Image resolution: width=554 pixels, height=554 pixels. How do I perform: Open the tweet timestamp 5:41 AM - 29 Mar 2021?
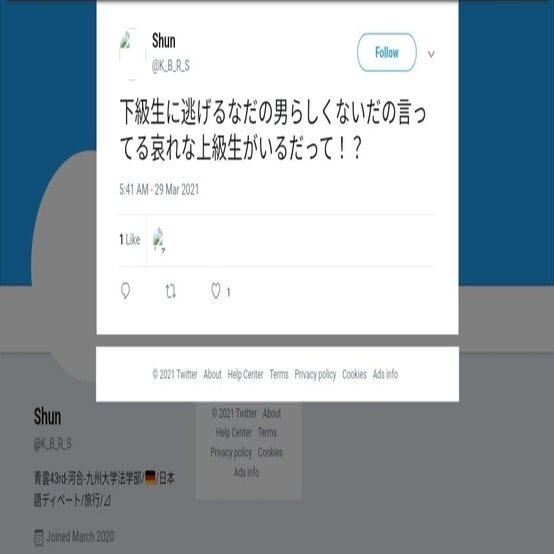pyautogui.click(x=159, y=190)
